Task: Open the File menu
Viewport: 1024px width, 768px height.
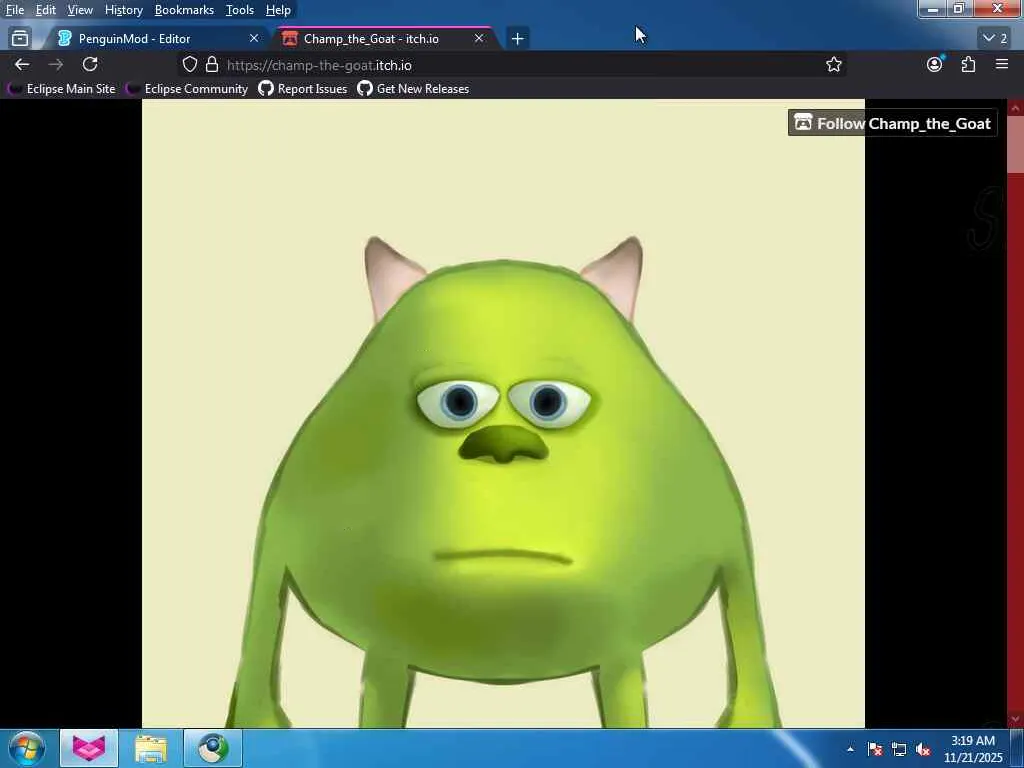Action: 15,10
